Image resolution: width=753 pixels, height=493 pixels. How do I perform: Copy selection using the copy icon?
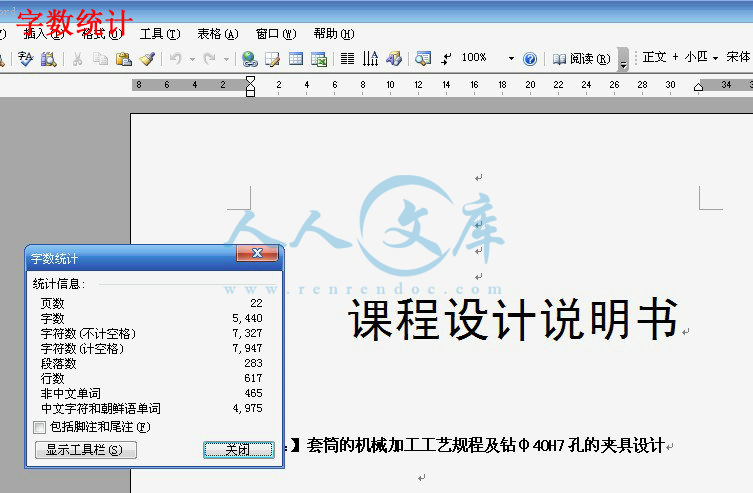100,59
